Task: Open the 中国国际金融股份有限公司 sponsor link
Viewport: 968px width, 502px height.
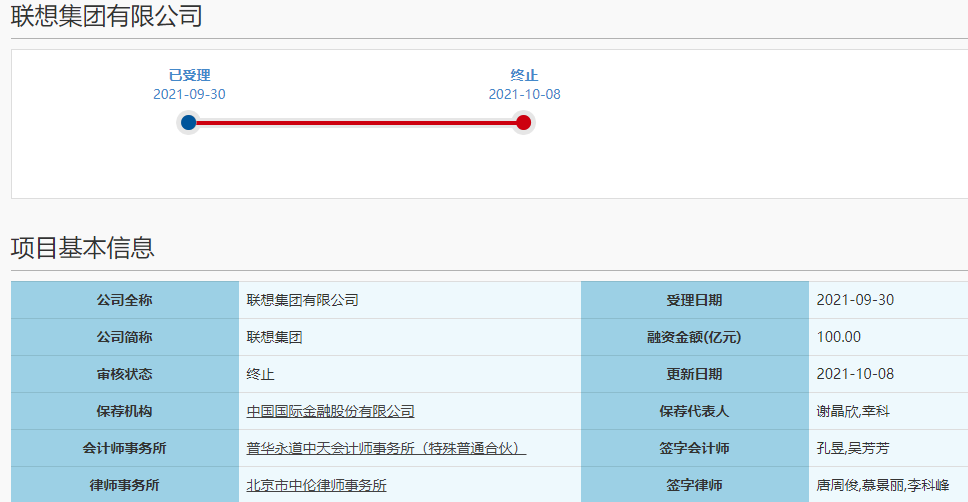Action: point(330,411)
